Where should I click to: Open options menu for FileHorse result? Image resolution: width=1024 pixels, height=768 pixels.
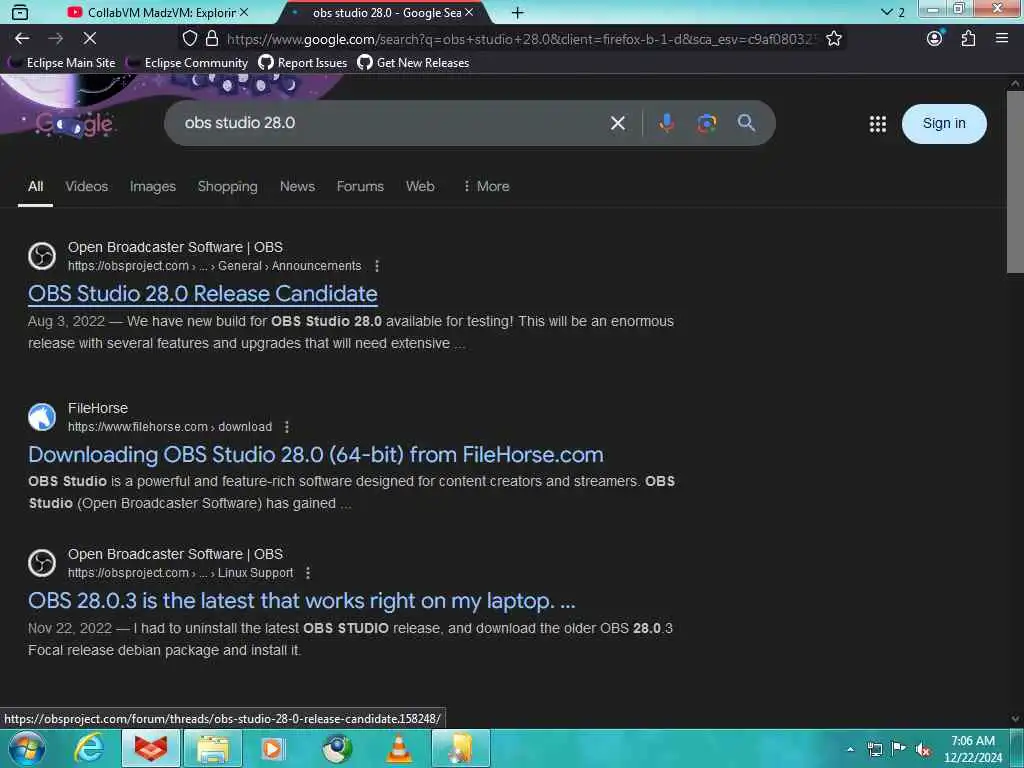click(x=287, y=427)
